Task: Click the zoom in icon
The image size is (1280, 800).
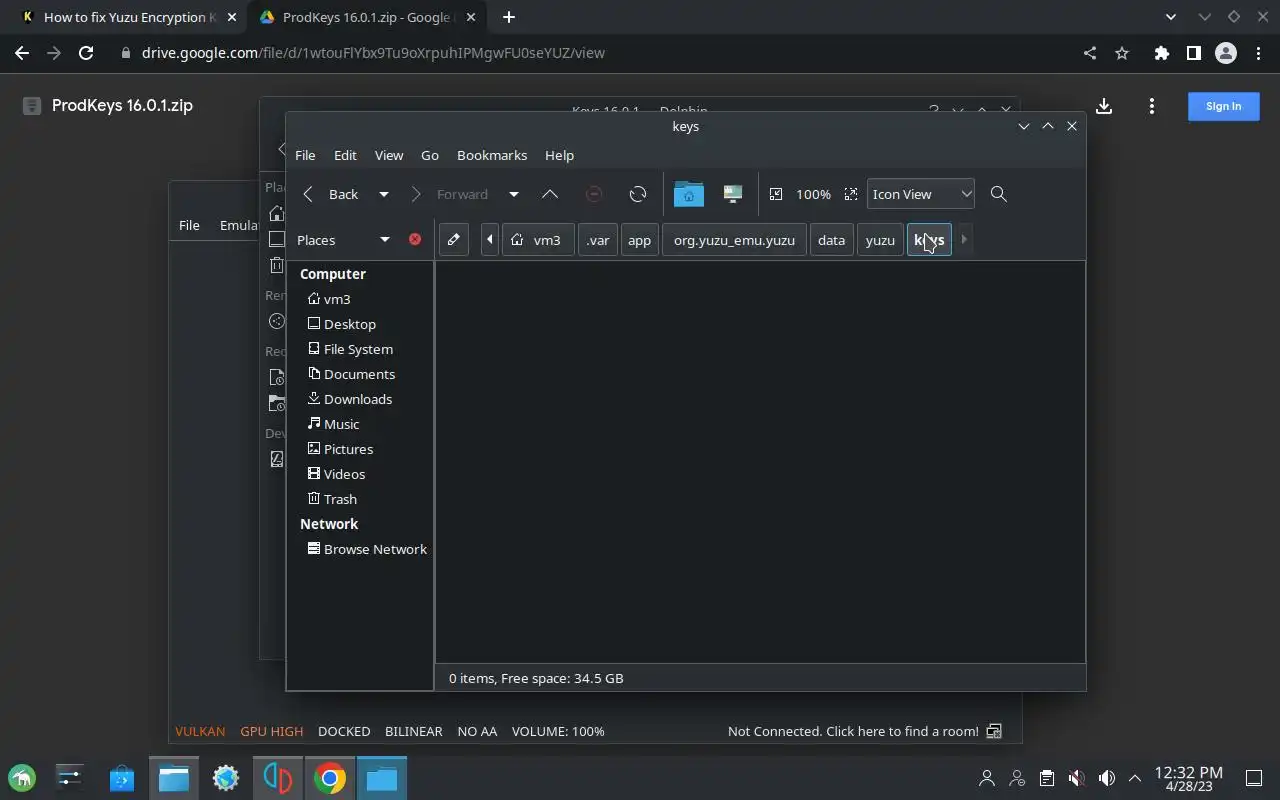Action: 851,194
